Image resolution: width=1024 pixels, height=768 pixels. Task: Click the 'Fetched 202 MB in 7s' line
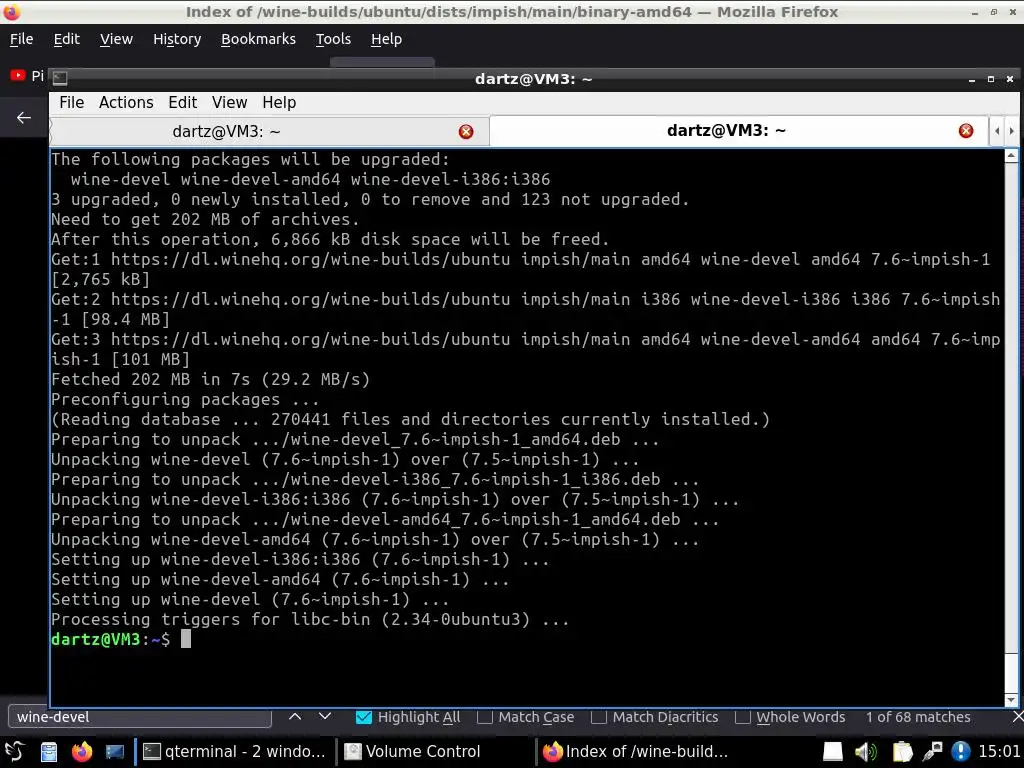point(210,379)
